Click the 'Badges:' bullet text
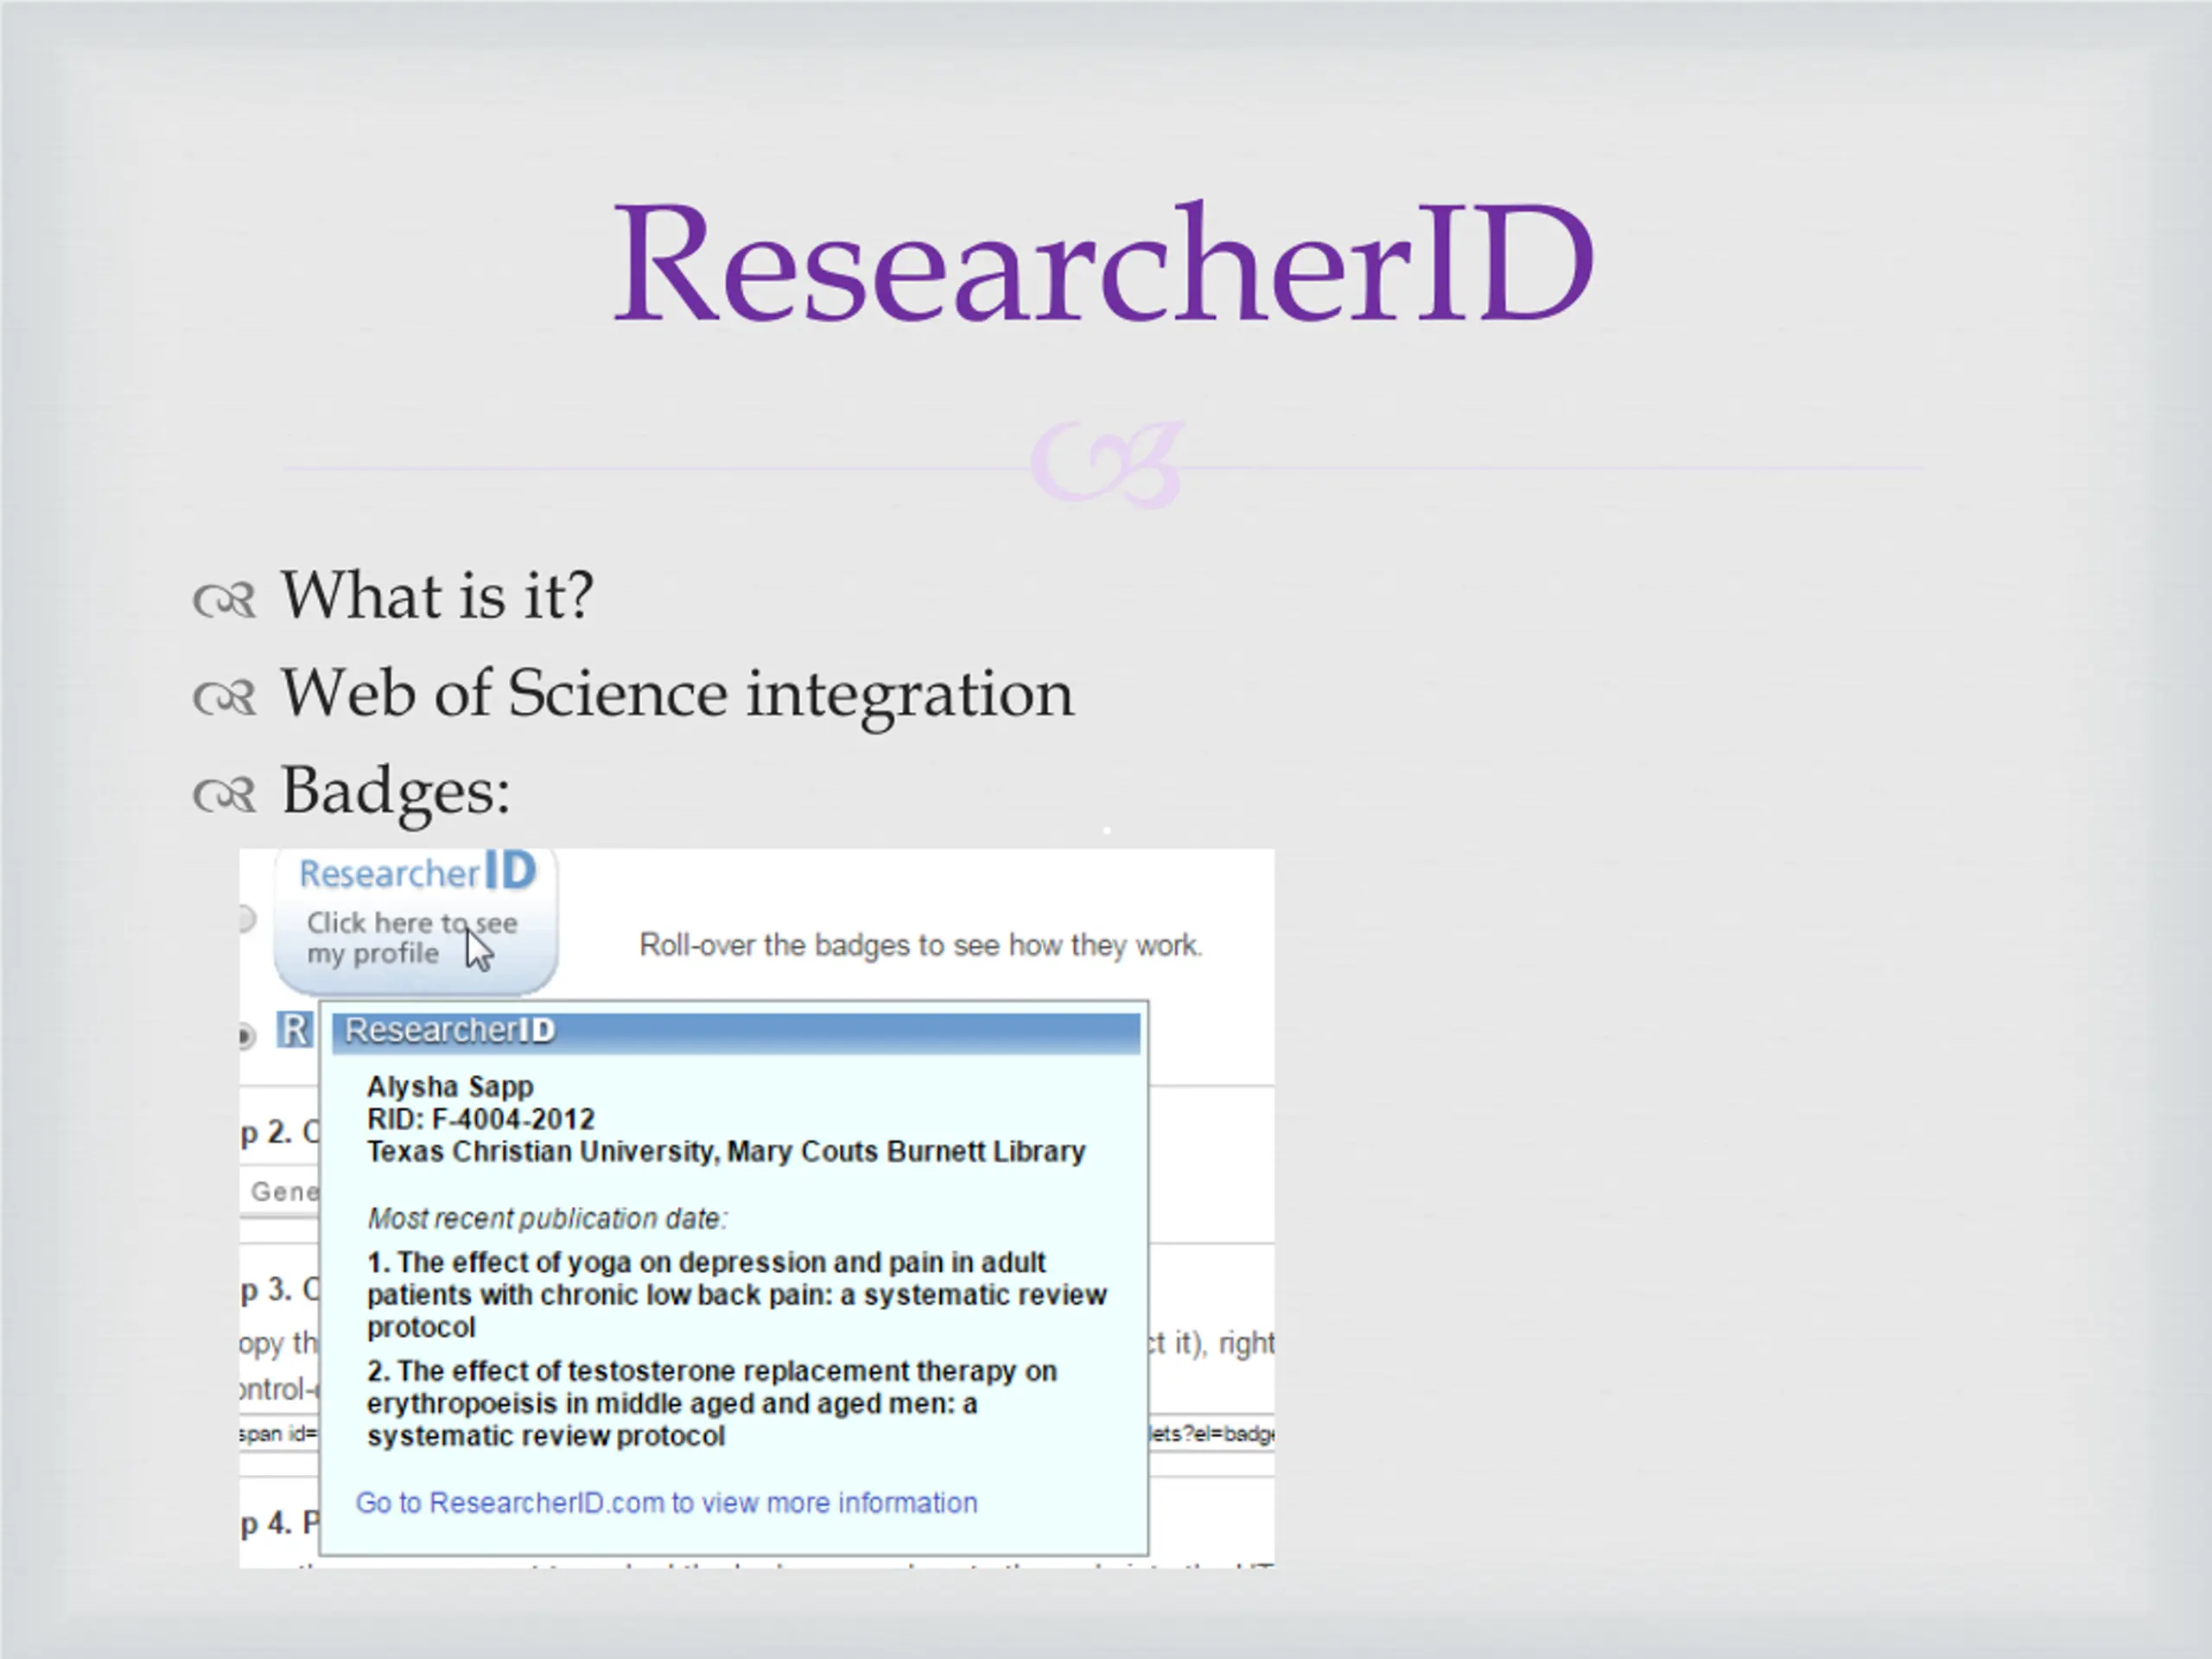Image resolution: width=2212 pixels, height=1659 pixels. pyautogui.click(x=396, y=792)
